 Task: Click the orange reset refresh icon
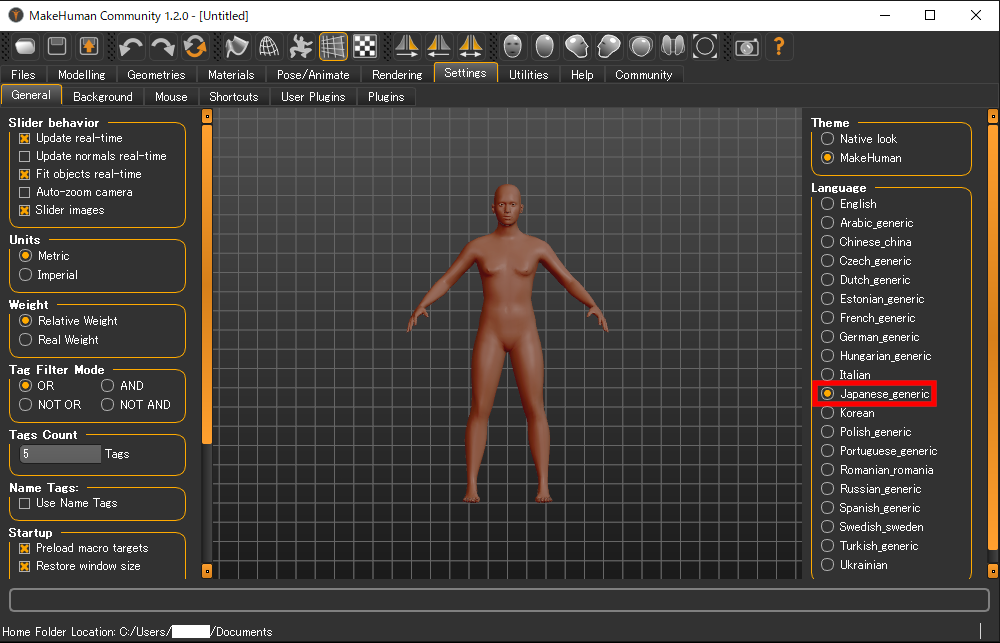(195, 46)
